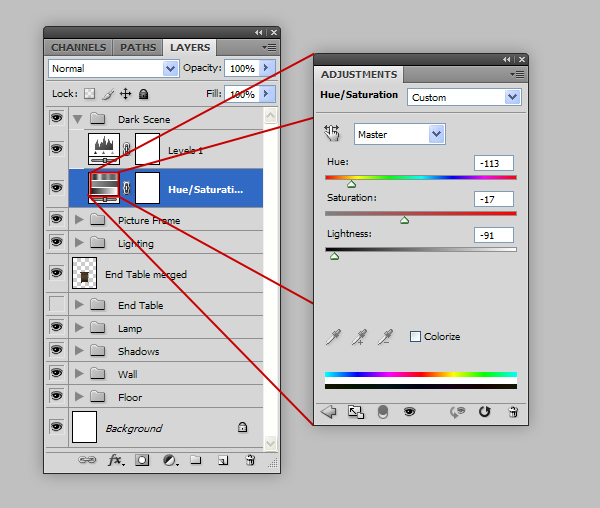Create a new layer group
Image resolution: width=600 pixels, height=508 pixels.
point(196,460)
